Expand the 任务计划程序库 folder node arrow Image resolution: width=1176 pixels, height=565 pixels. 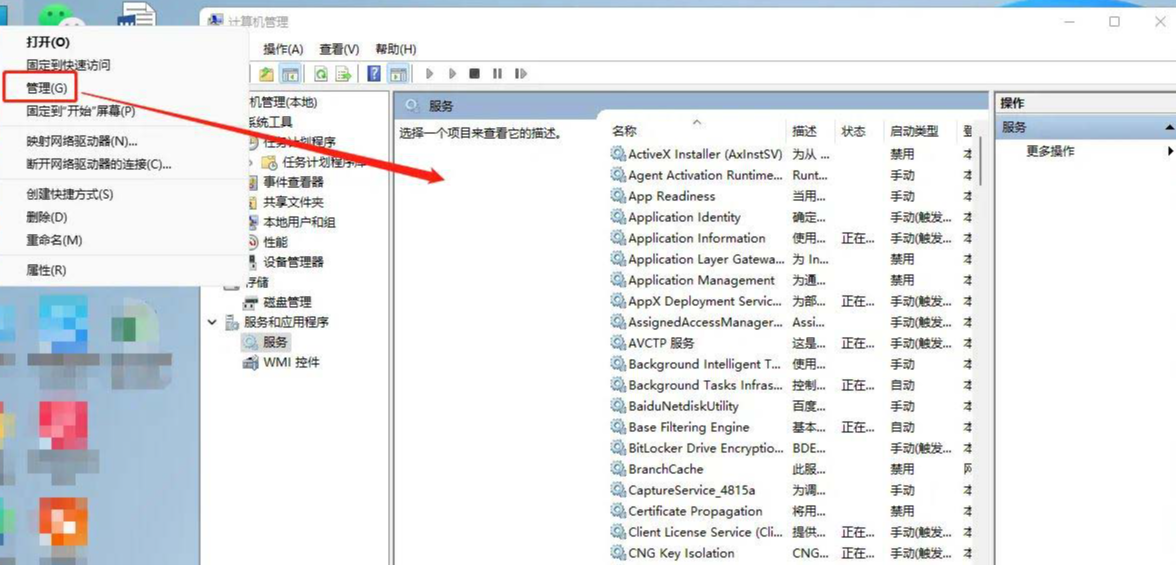point(250,162)
